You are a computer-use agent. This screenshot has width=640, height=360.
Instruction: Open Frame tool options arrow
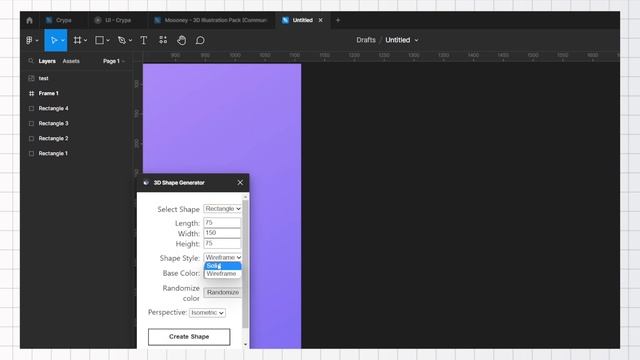click(x=85, y=40)
